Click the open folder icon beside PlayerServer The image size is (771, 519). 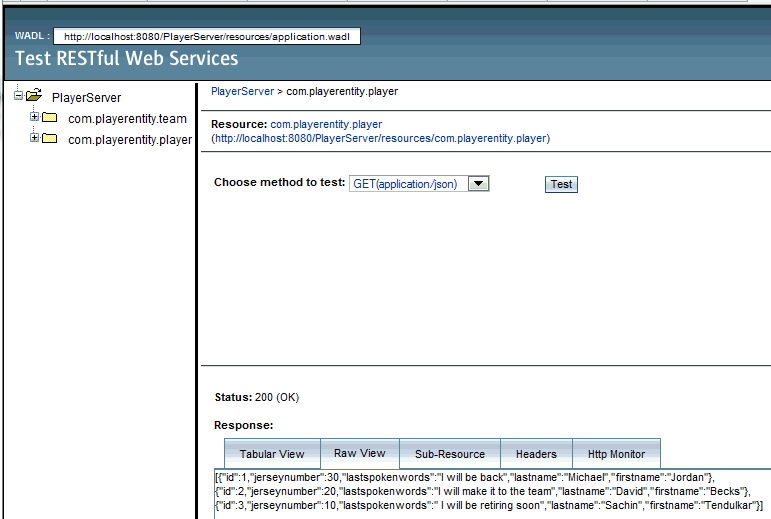coord(34,95)
